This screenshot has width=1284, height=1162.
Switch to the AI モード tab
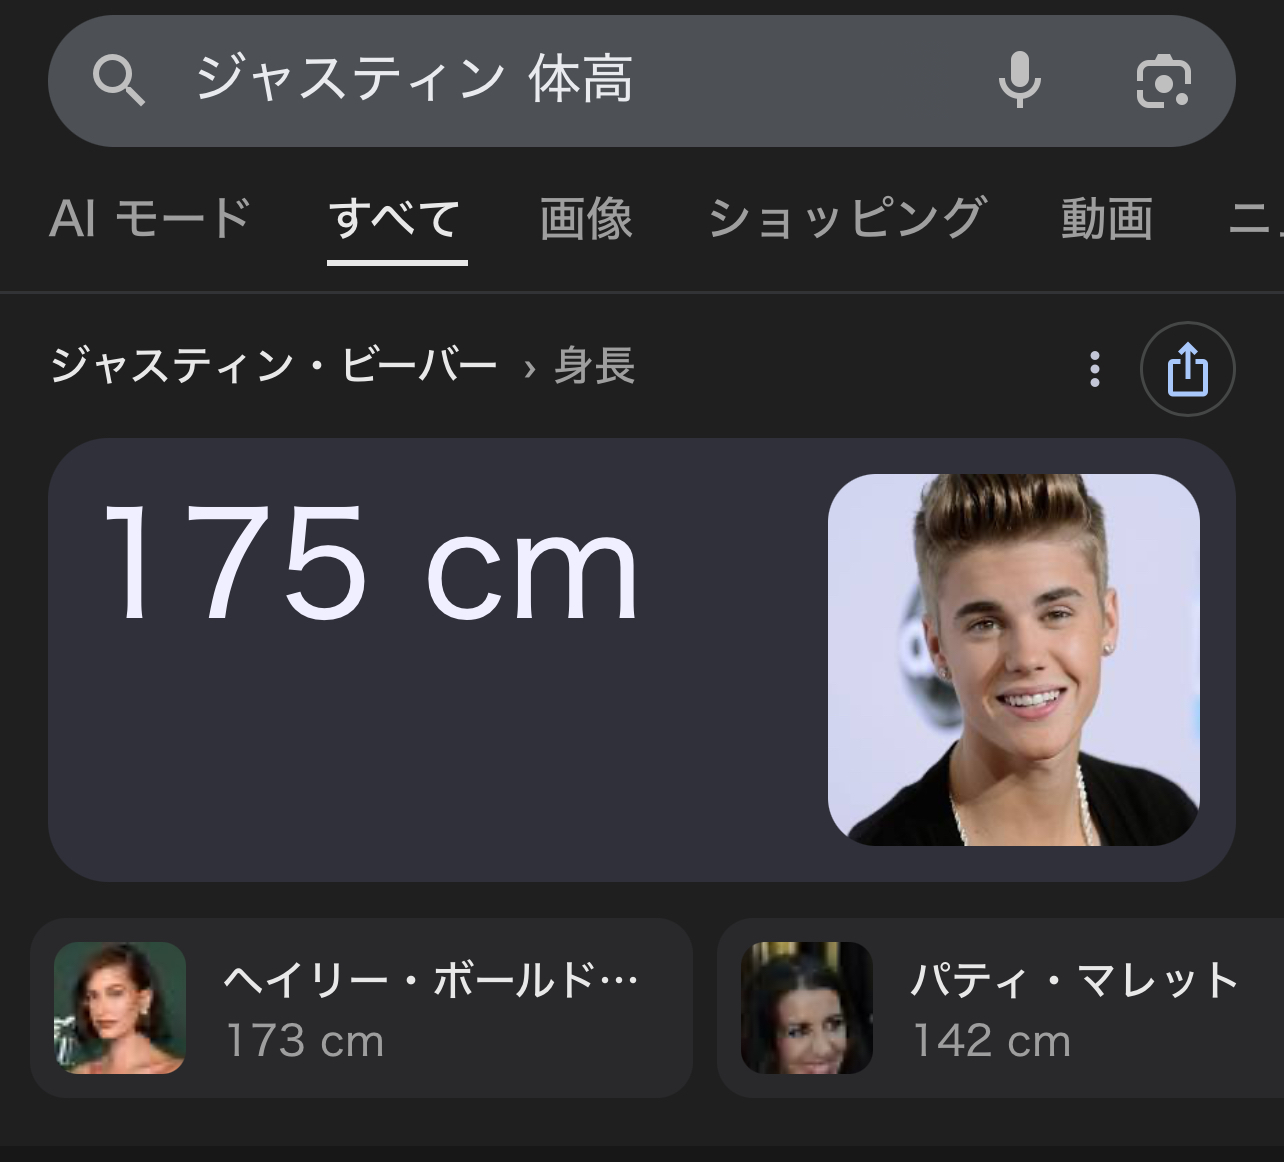tap(149, 218)
